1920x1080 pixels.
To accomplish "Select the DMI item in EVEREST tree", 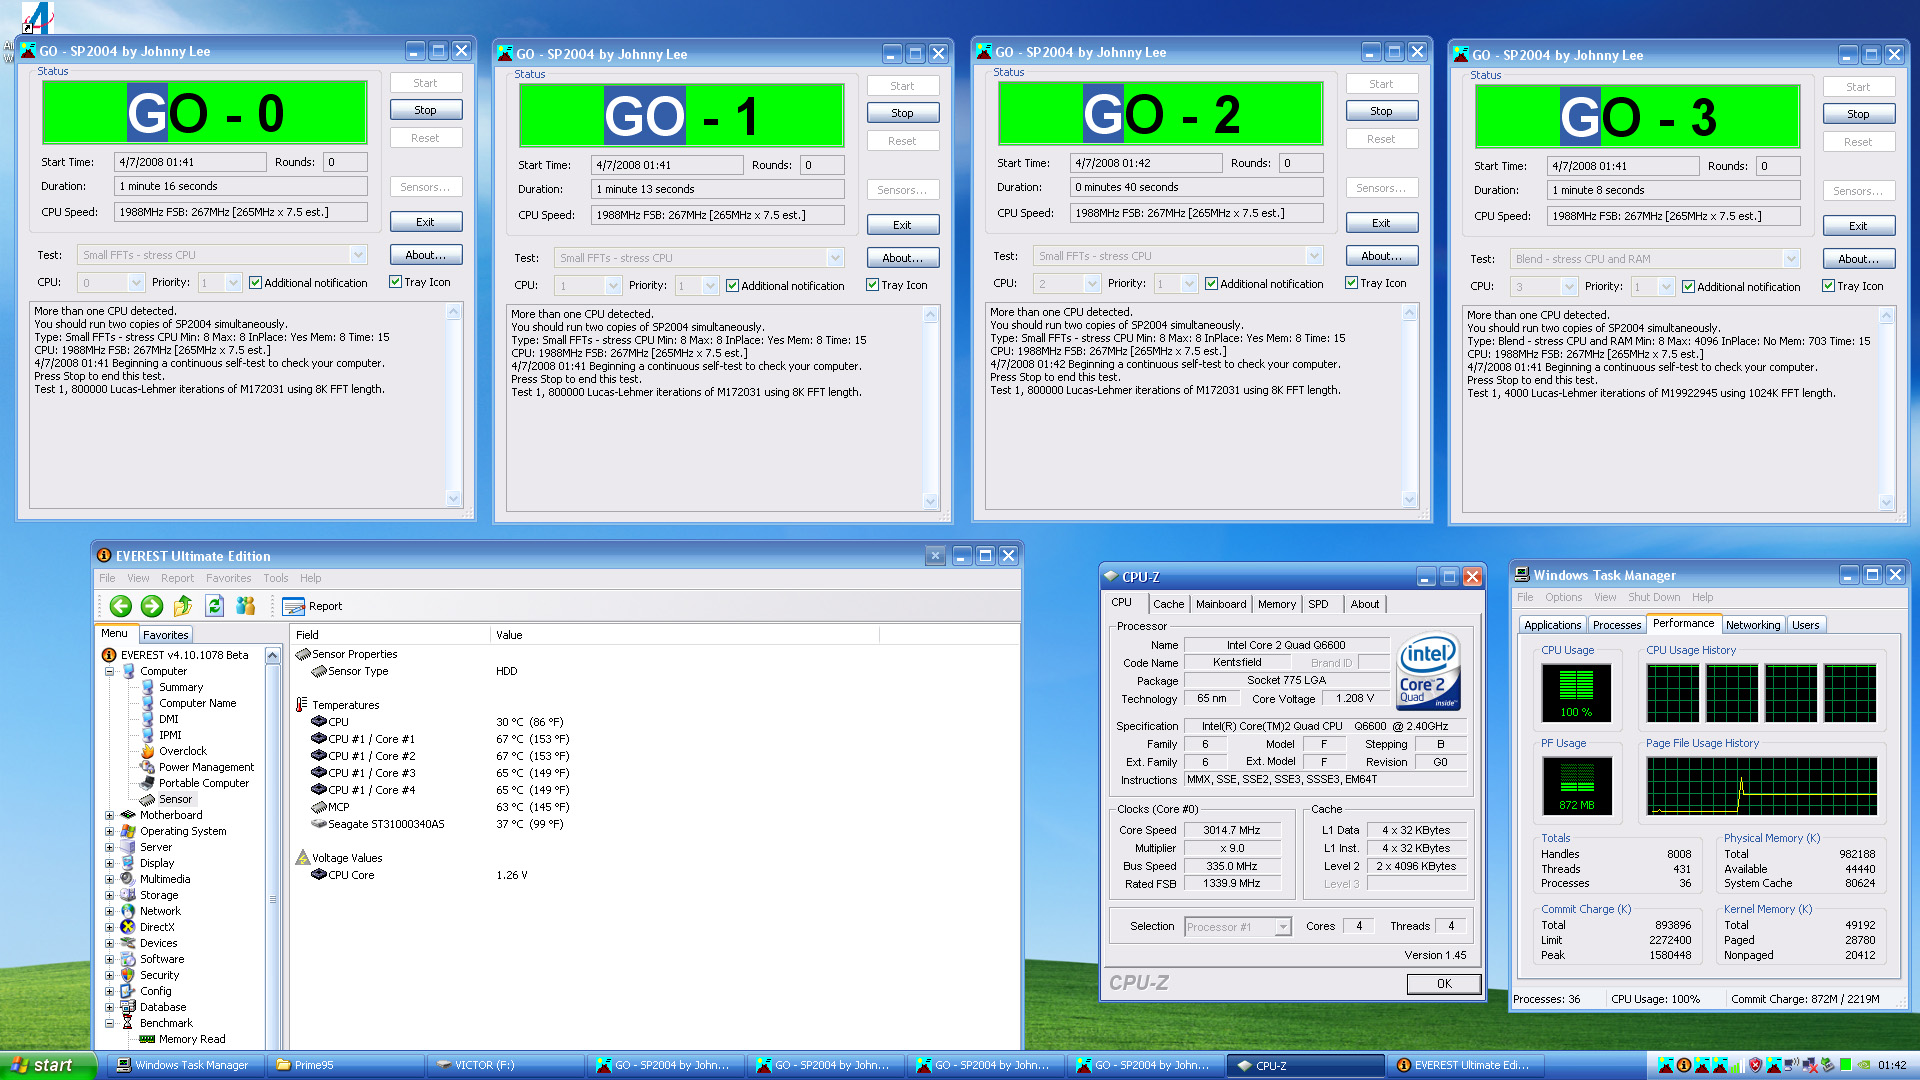I will (x=168, y=719).
